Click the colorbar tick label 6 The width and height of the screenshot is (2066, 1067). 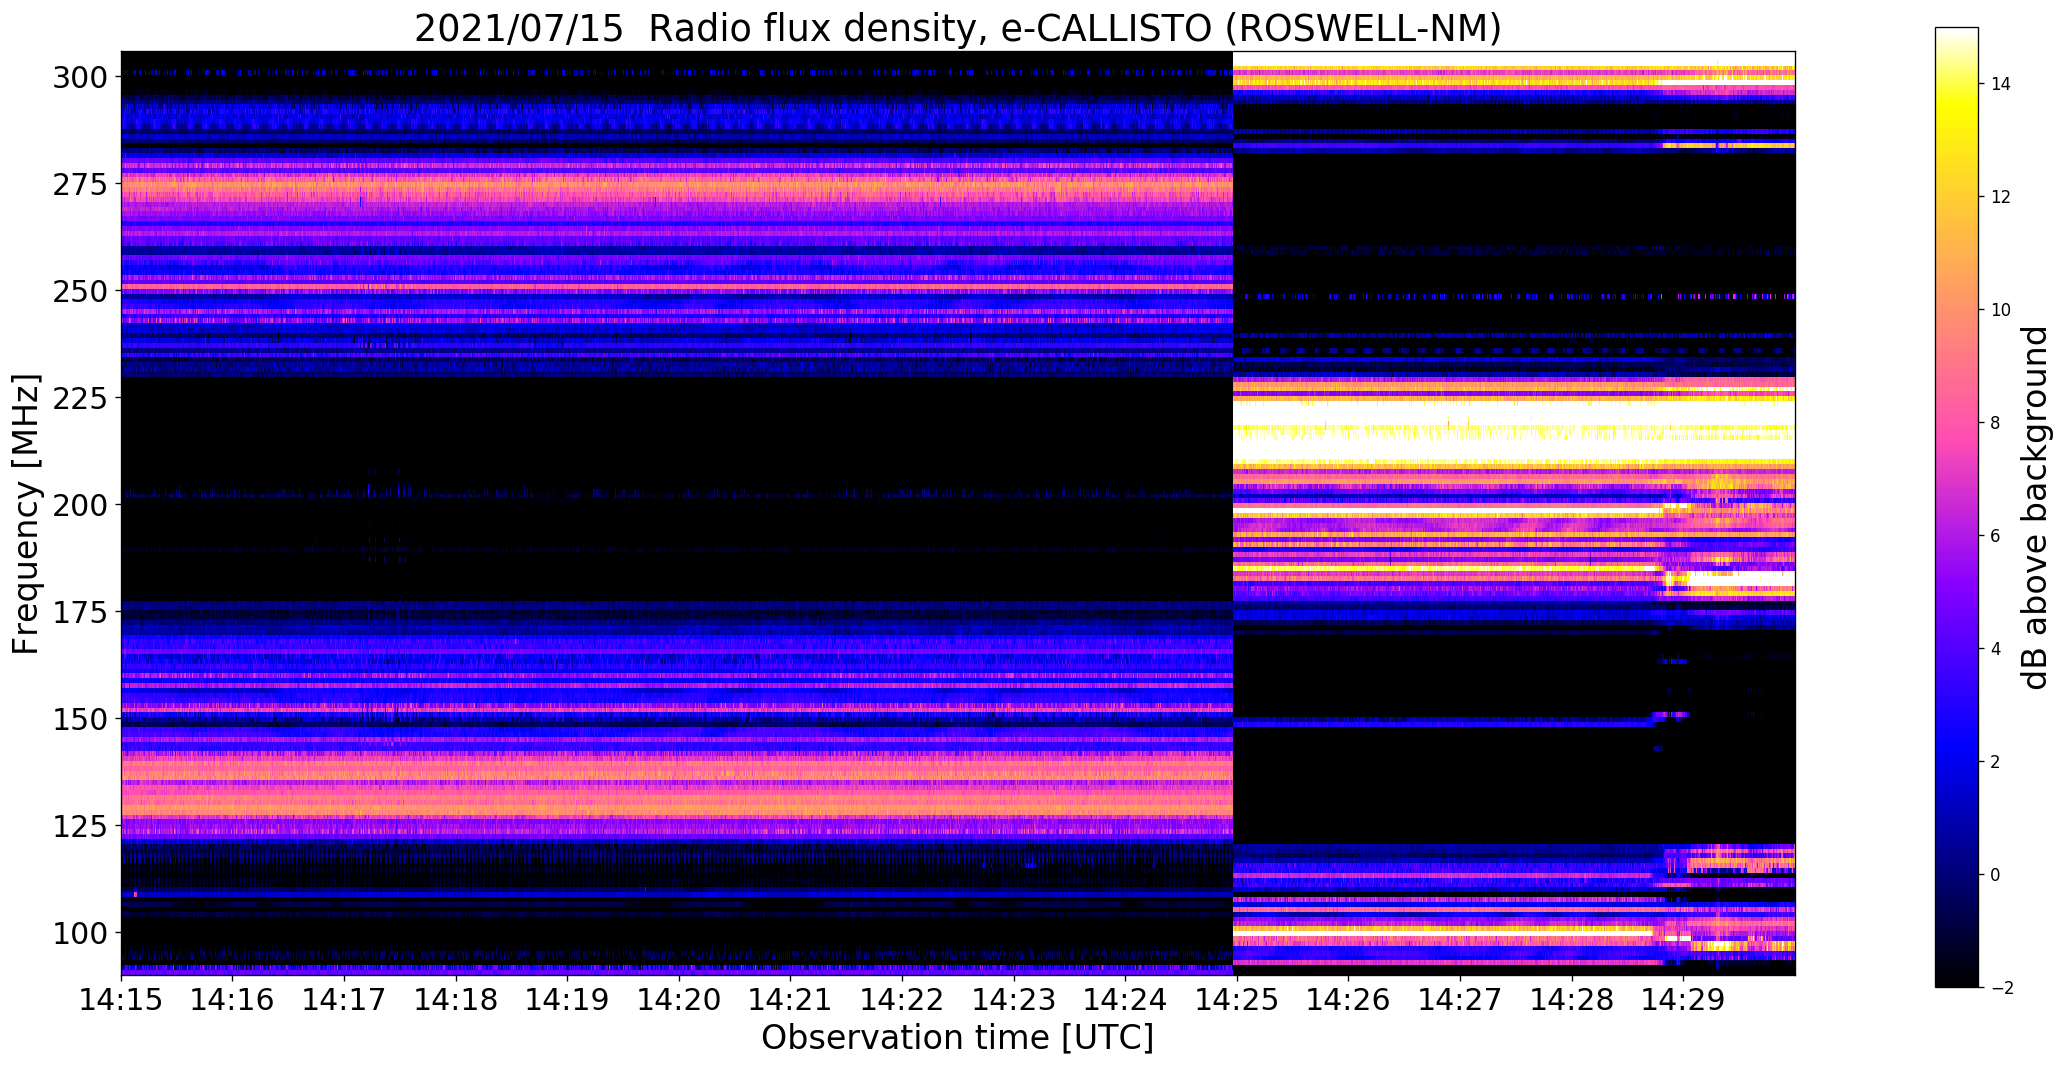[x=1996, y=536]
